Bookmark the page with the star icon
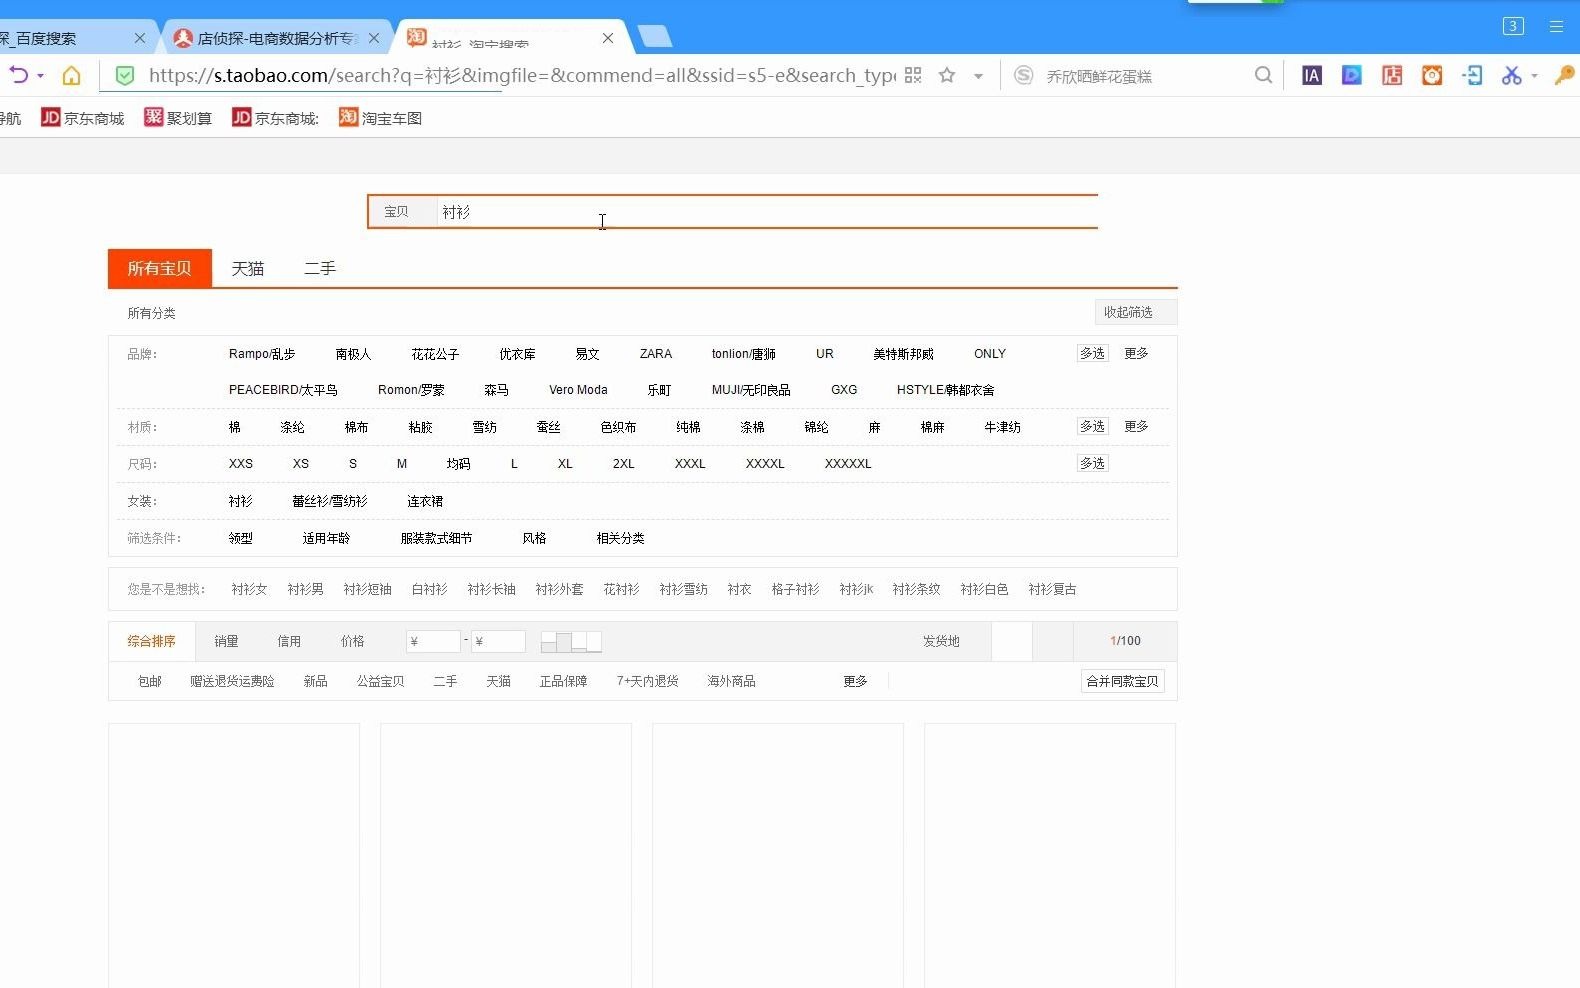Screen dimensions: 1580x988 [947, 75]
